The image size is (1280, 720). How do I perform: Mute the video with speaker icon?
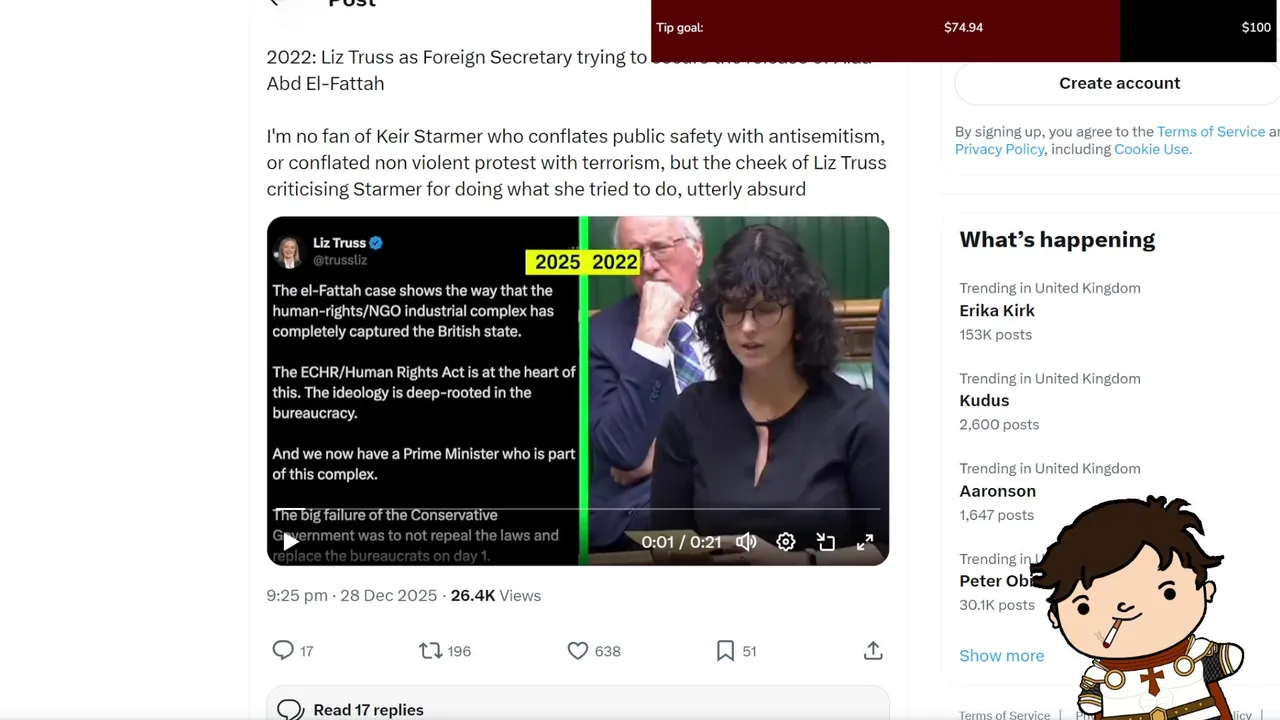[x=746, y=542]
